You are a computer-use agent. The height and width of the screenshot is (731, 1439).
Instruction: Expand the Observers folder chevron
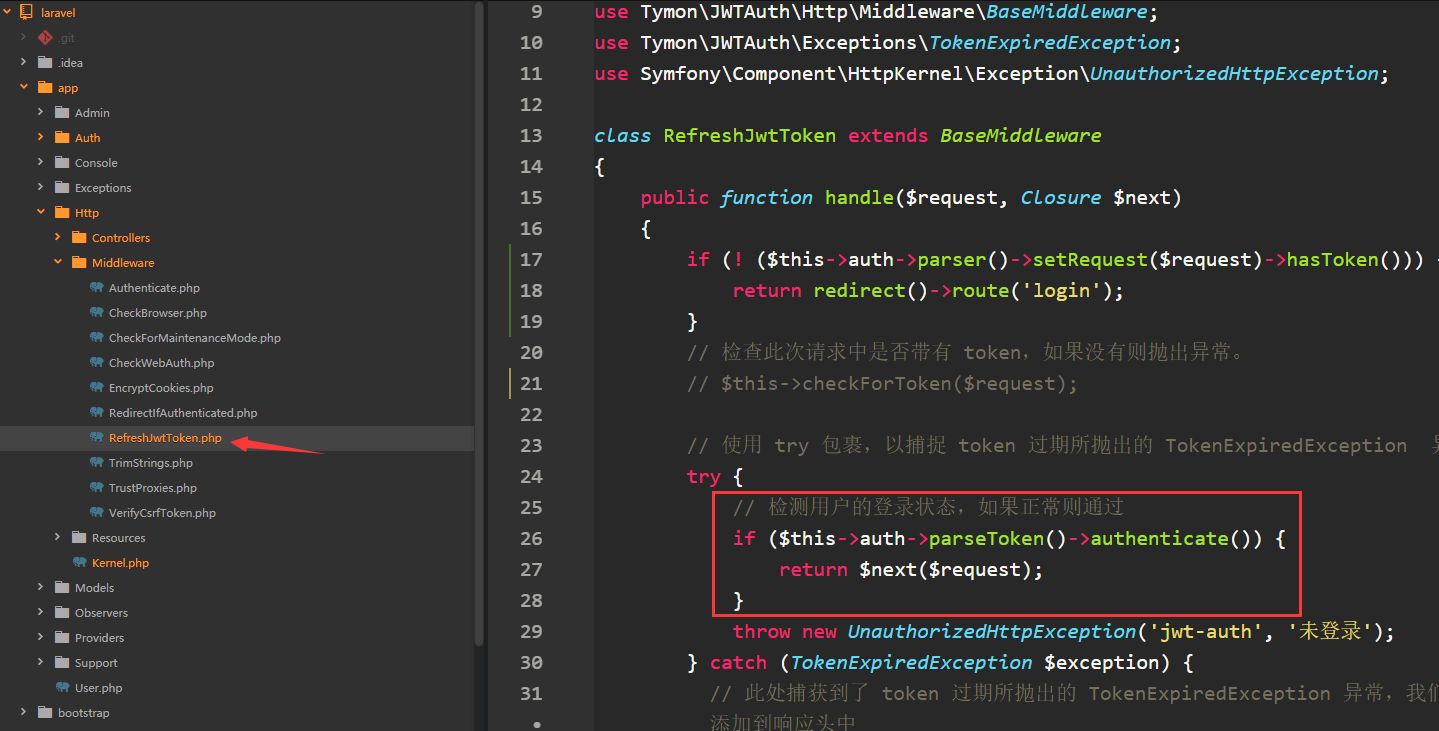pyautogui.click(x=41, y=612)
